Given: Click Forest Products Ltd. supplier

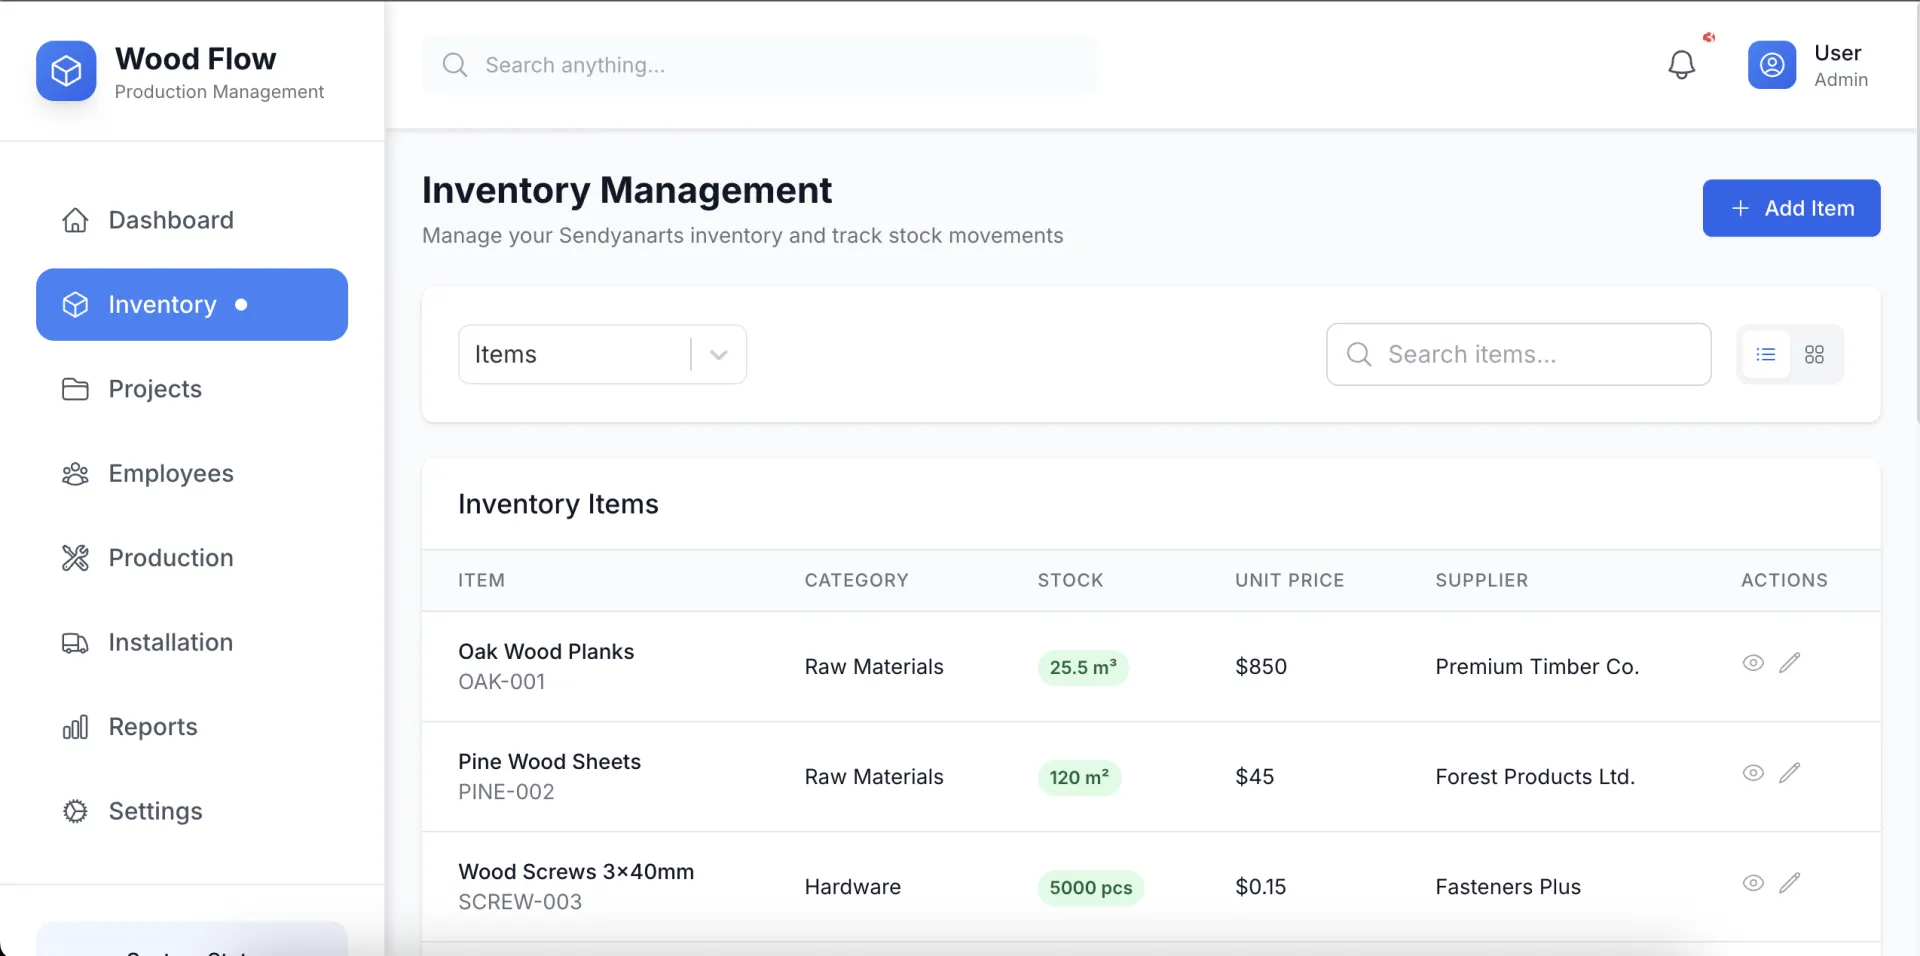Looking at the screenshot, I should [x=1535, y=777].
